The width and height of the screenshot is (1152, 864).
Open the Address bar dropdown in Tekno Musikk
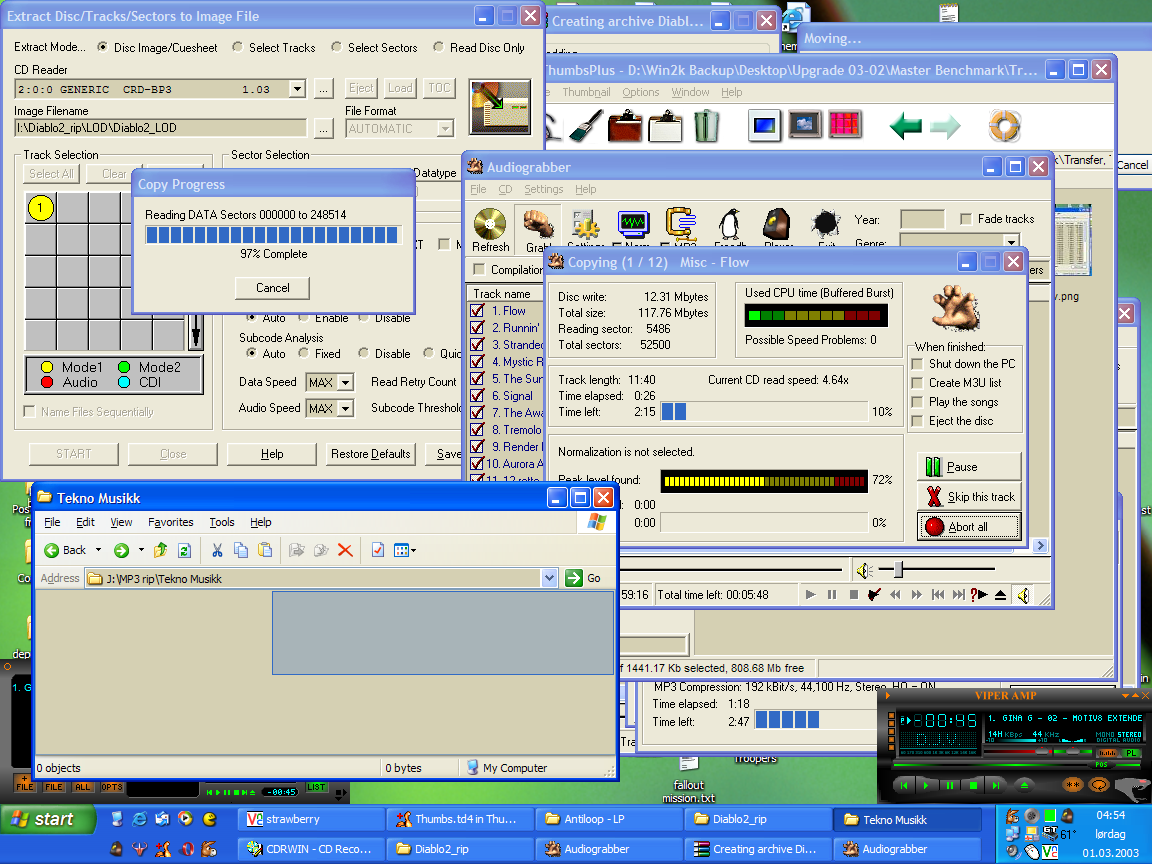coord(550,578)
